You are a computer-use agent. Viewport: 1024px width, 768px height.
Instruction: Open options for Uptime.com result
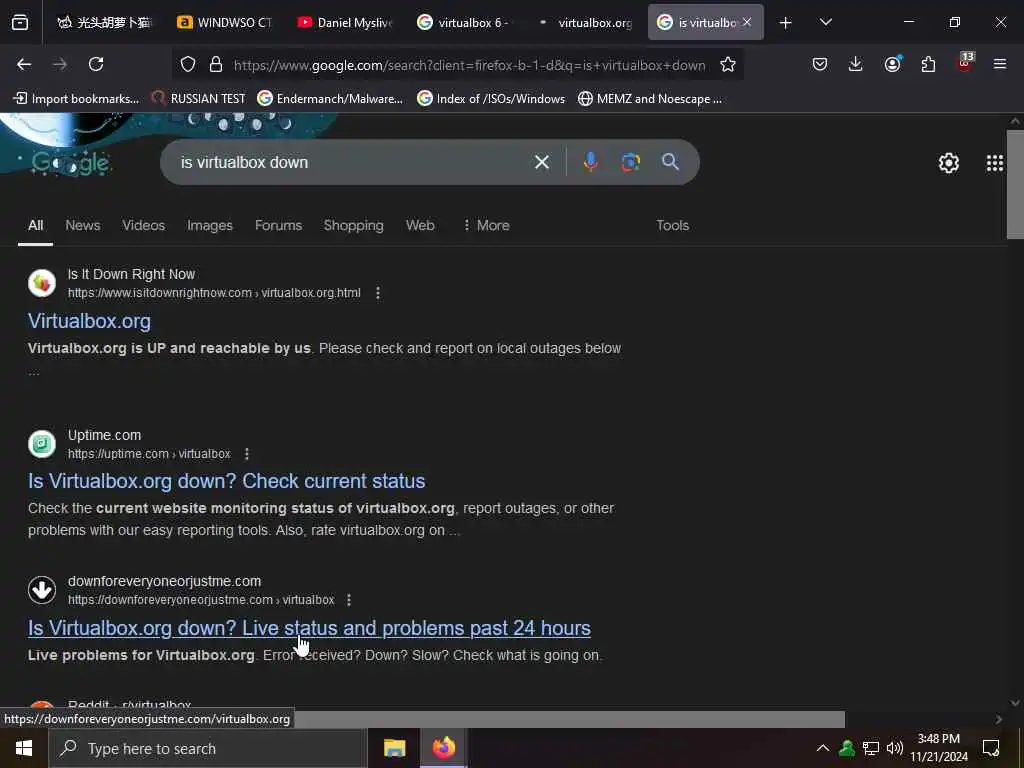[x=246, y=454]
